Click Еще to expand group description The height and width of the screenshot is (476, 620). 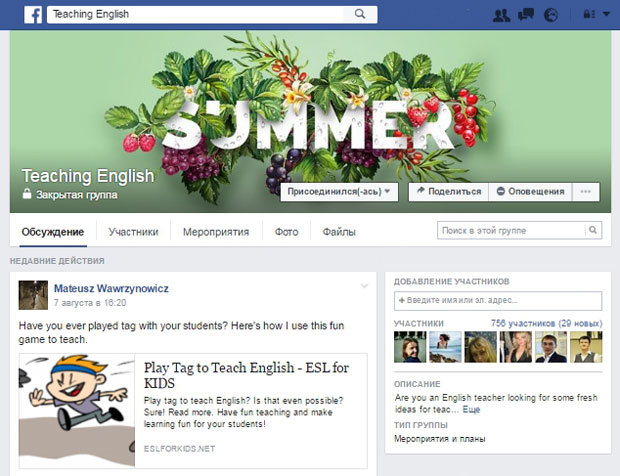point(471,410)
